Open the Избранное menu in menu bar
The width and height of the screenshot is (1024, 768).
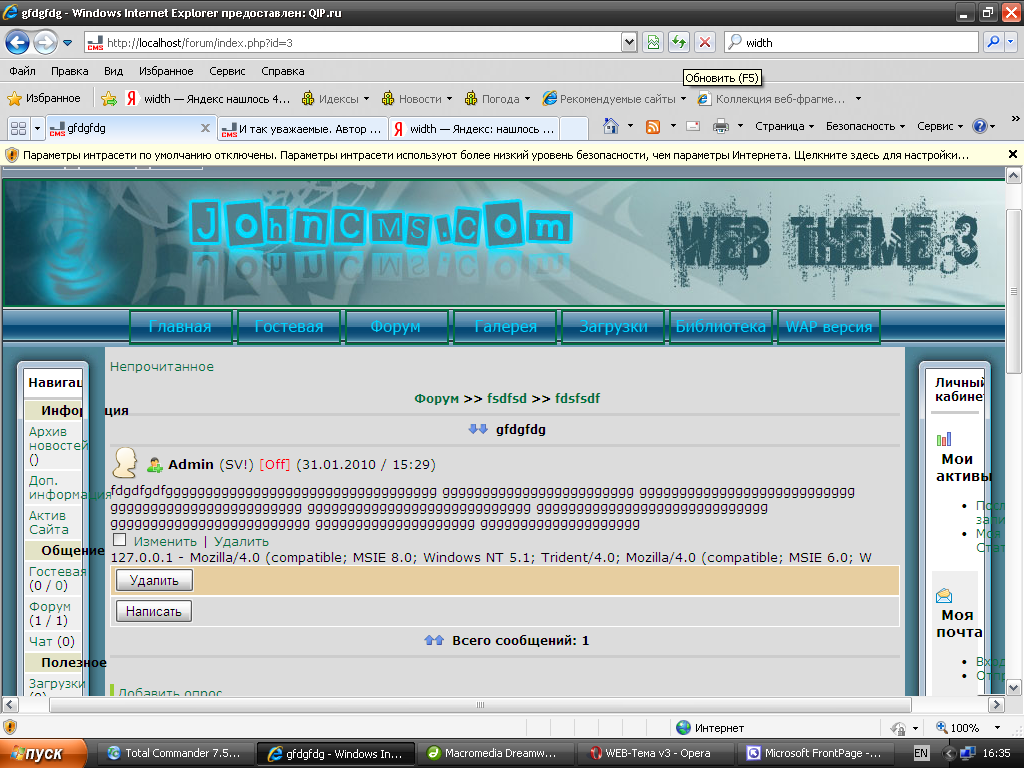166,71
